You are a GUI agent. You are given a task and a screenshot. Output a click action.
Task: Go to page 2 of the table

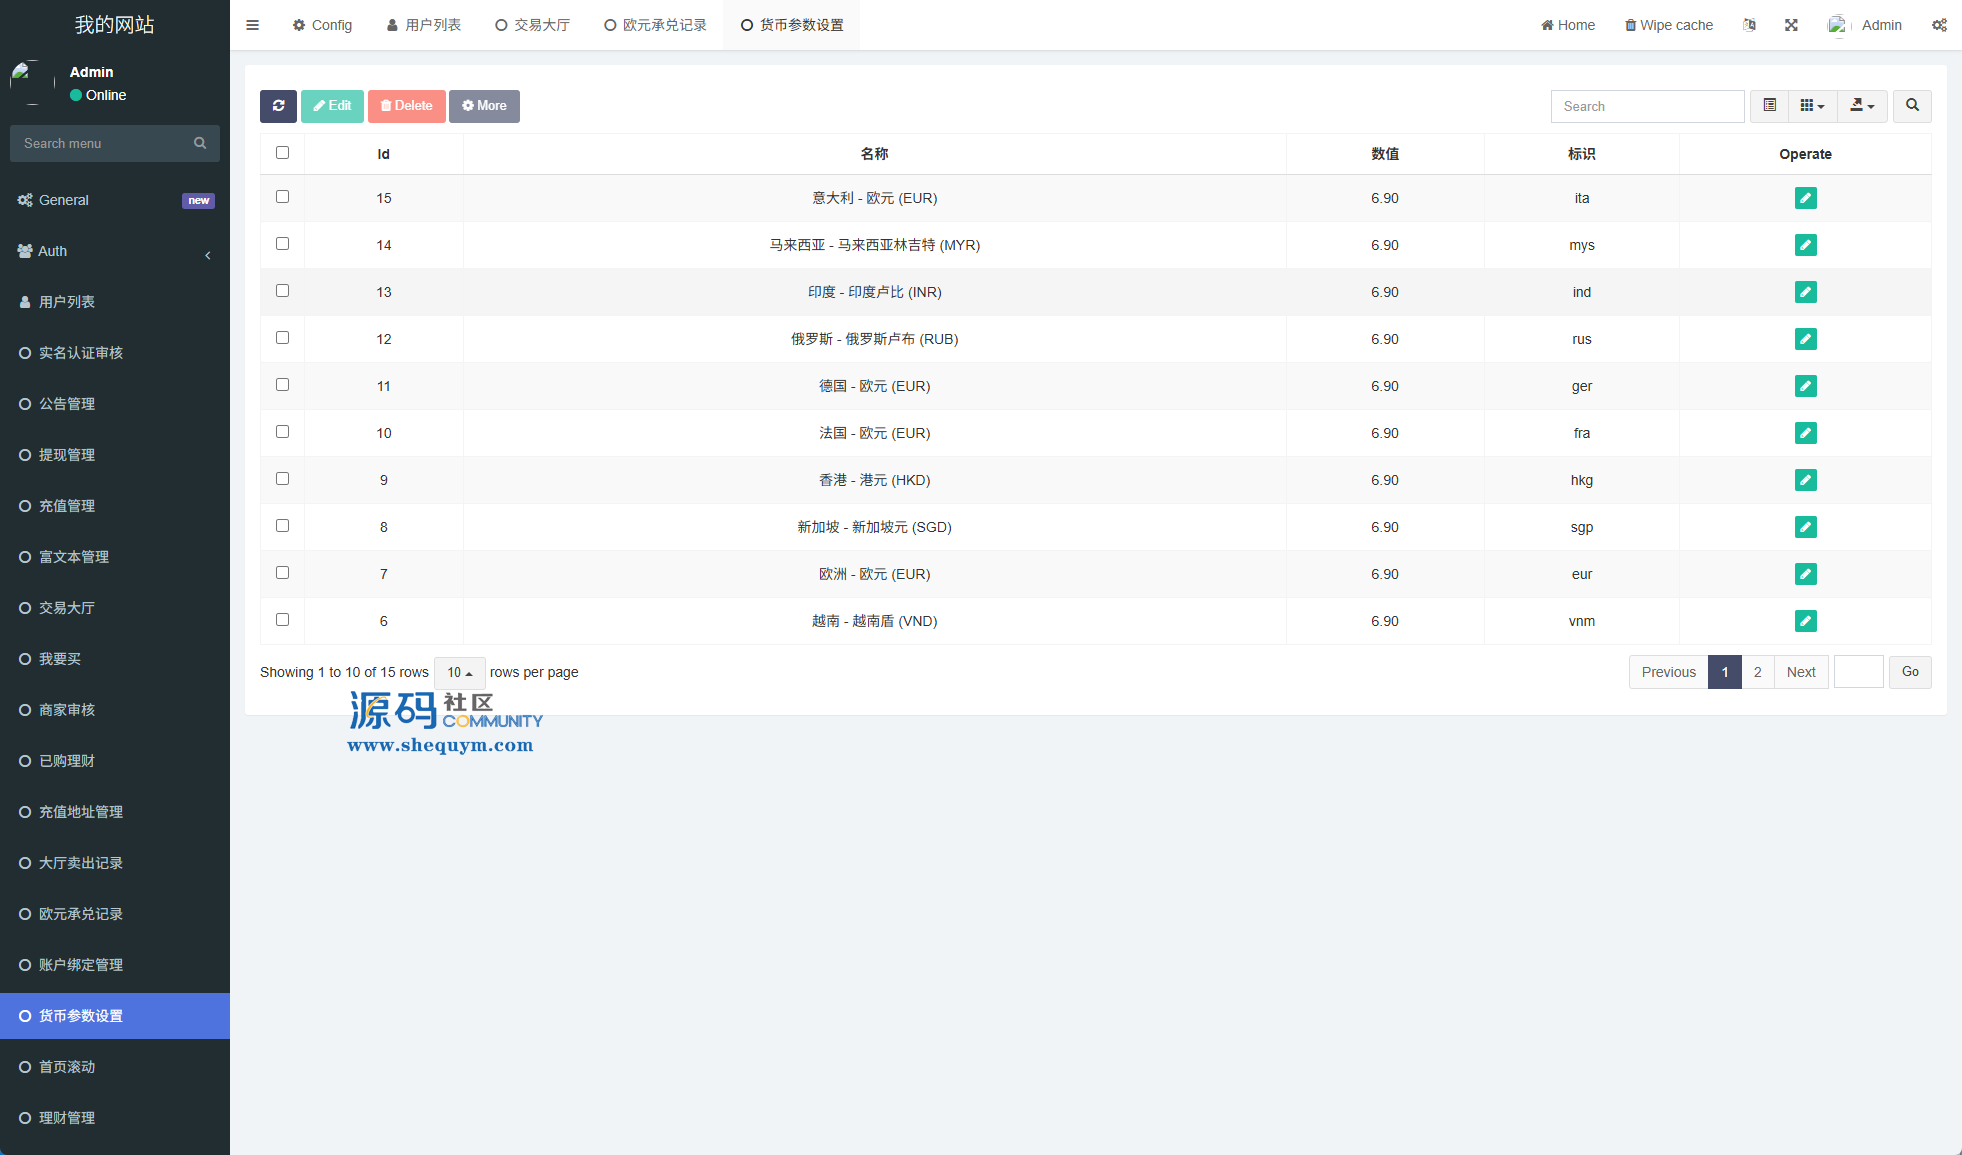tap(1757, 672)
